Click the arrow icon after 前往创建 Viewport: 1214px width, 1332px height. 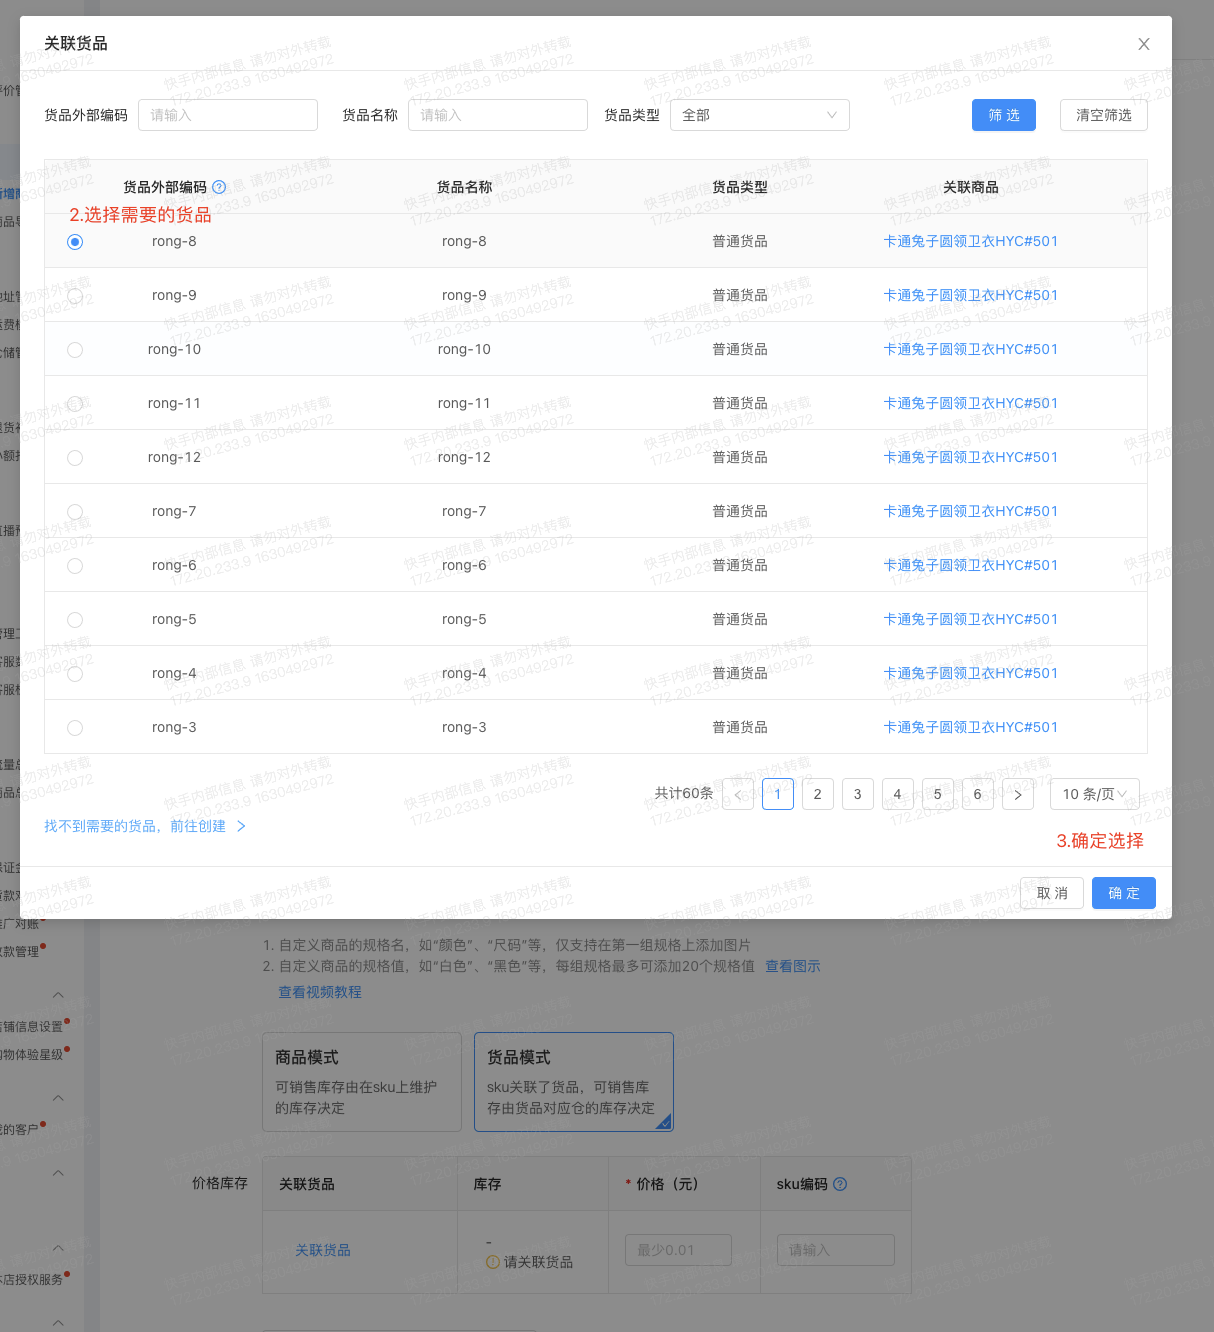240,826
